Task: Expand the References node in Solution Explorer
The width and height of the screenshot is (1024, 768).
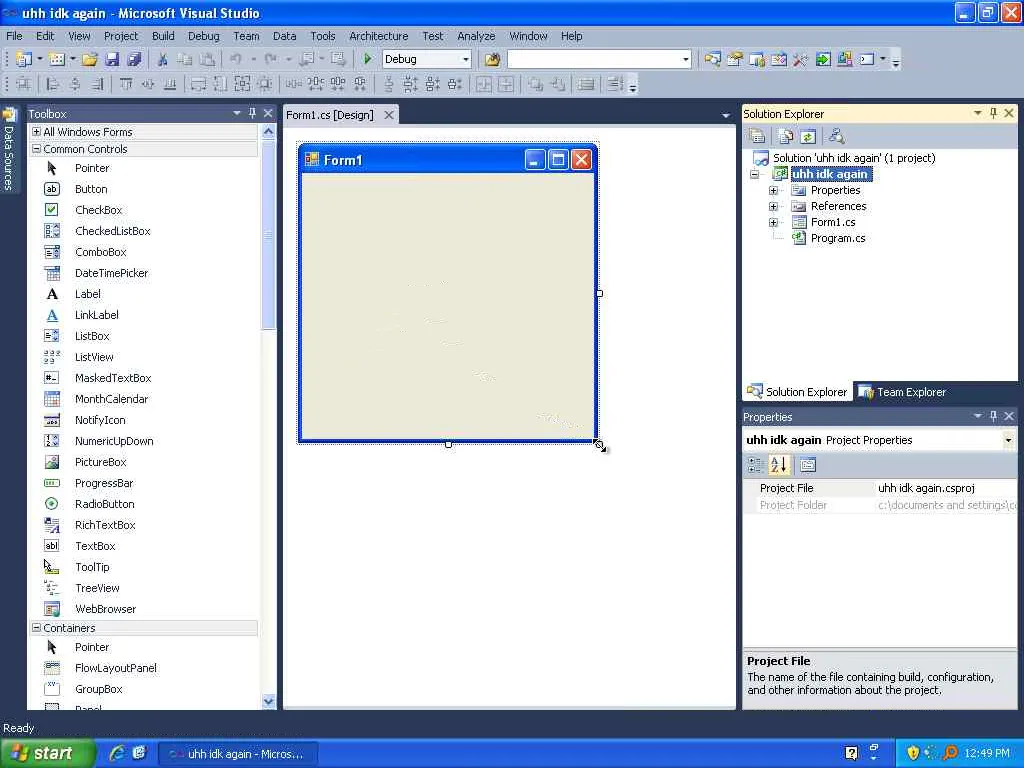Action: (773, 206)
